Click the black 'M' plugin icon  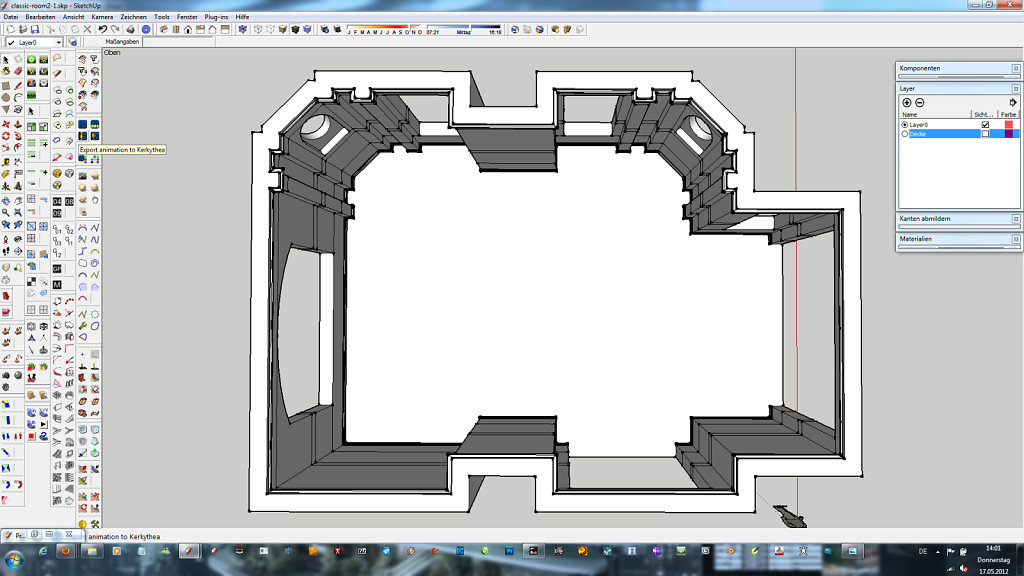(57, 285)
